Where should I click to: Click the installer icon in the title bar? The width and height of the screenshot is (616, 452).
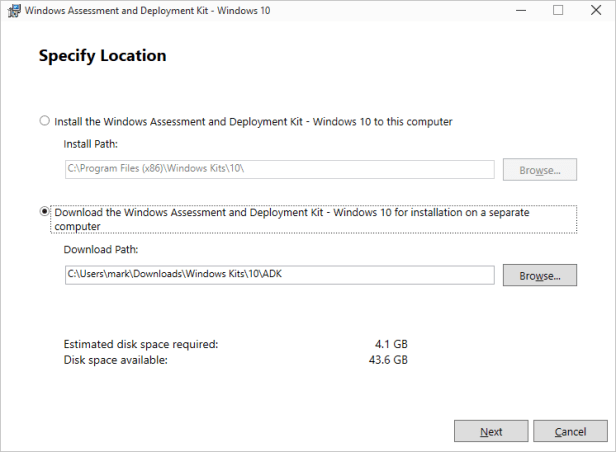(12, 11)
